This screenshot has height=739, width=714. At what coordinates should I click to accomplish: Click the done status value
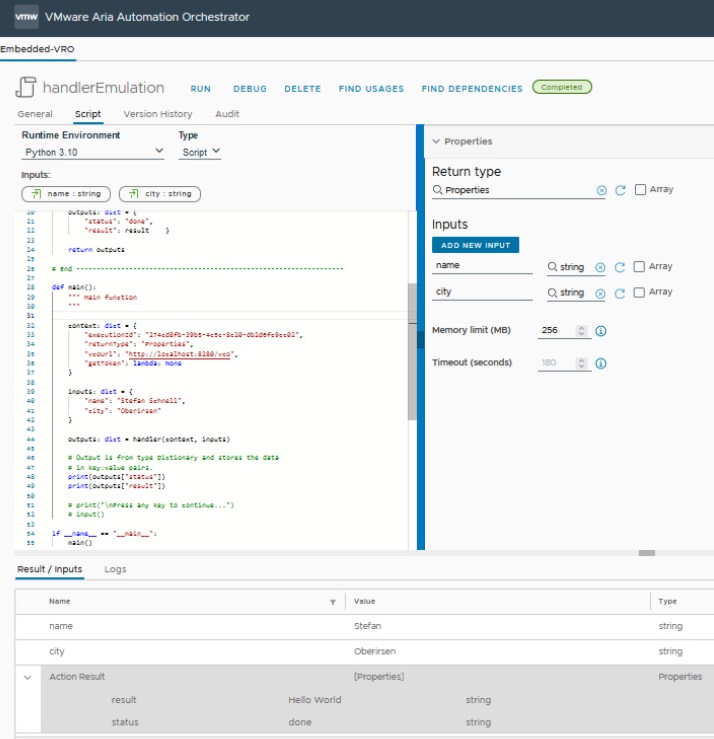(x=300, y=723)
